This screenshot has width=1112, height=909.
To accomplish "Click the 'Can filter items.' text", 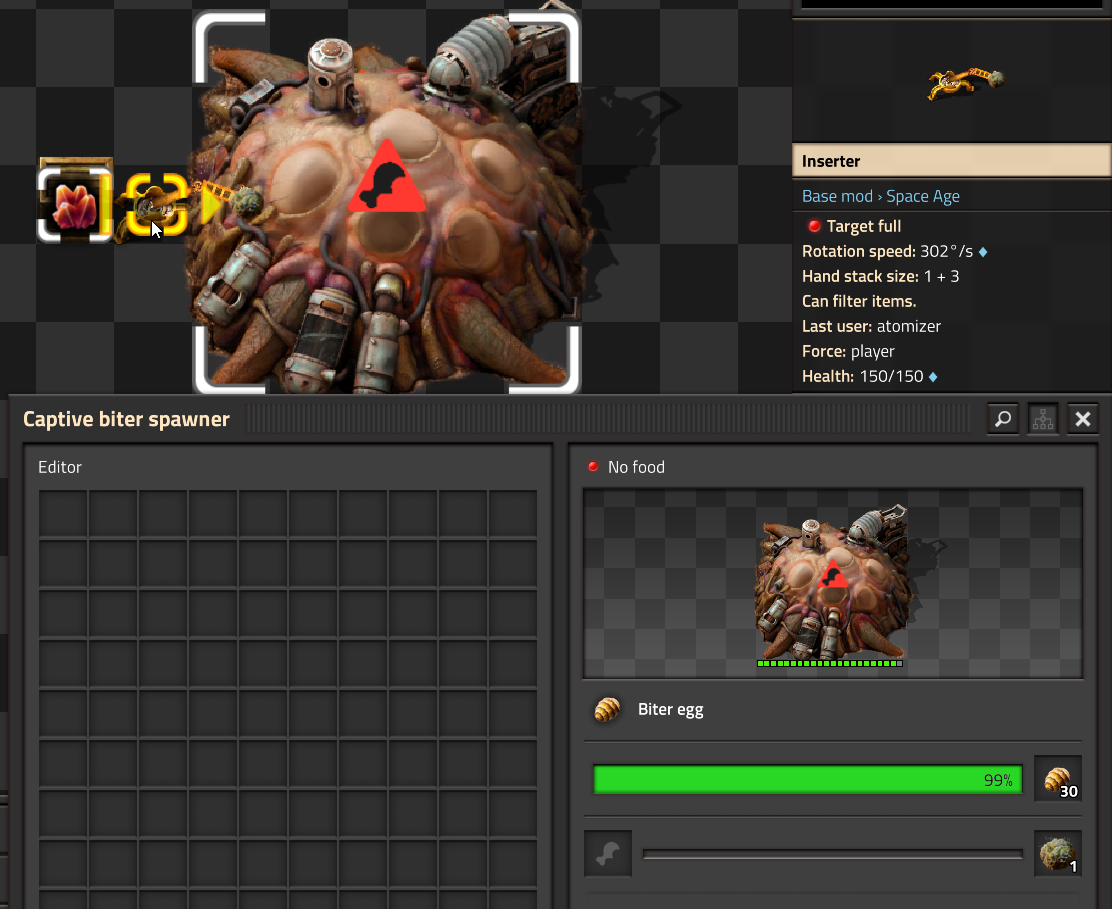I will (859, 301).
